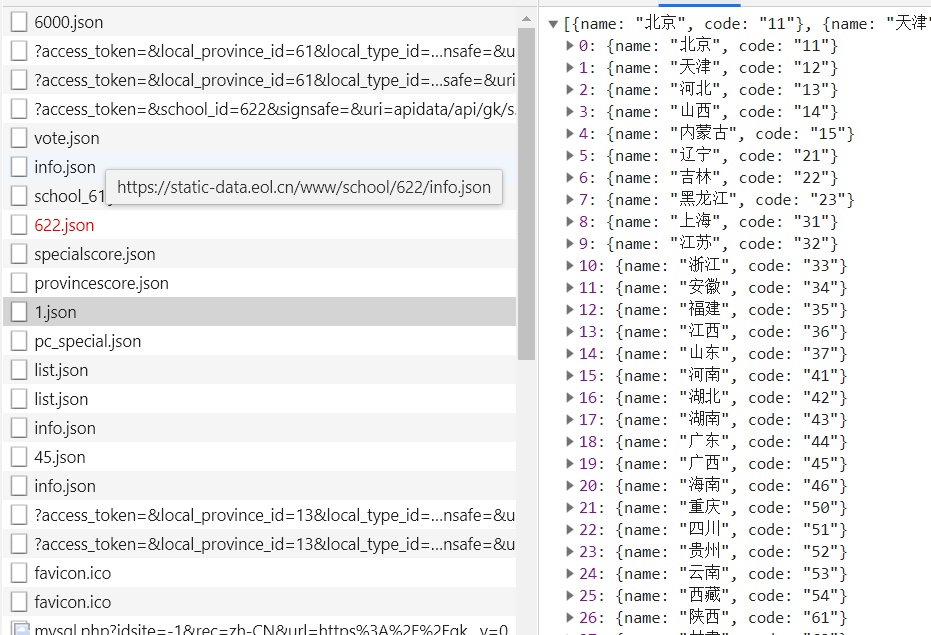Viewport: 931px width, 635px height.
Task: Select the failed 622.json request
Action: pyautogui.click(x=259, y=225)
